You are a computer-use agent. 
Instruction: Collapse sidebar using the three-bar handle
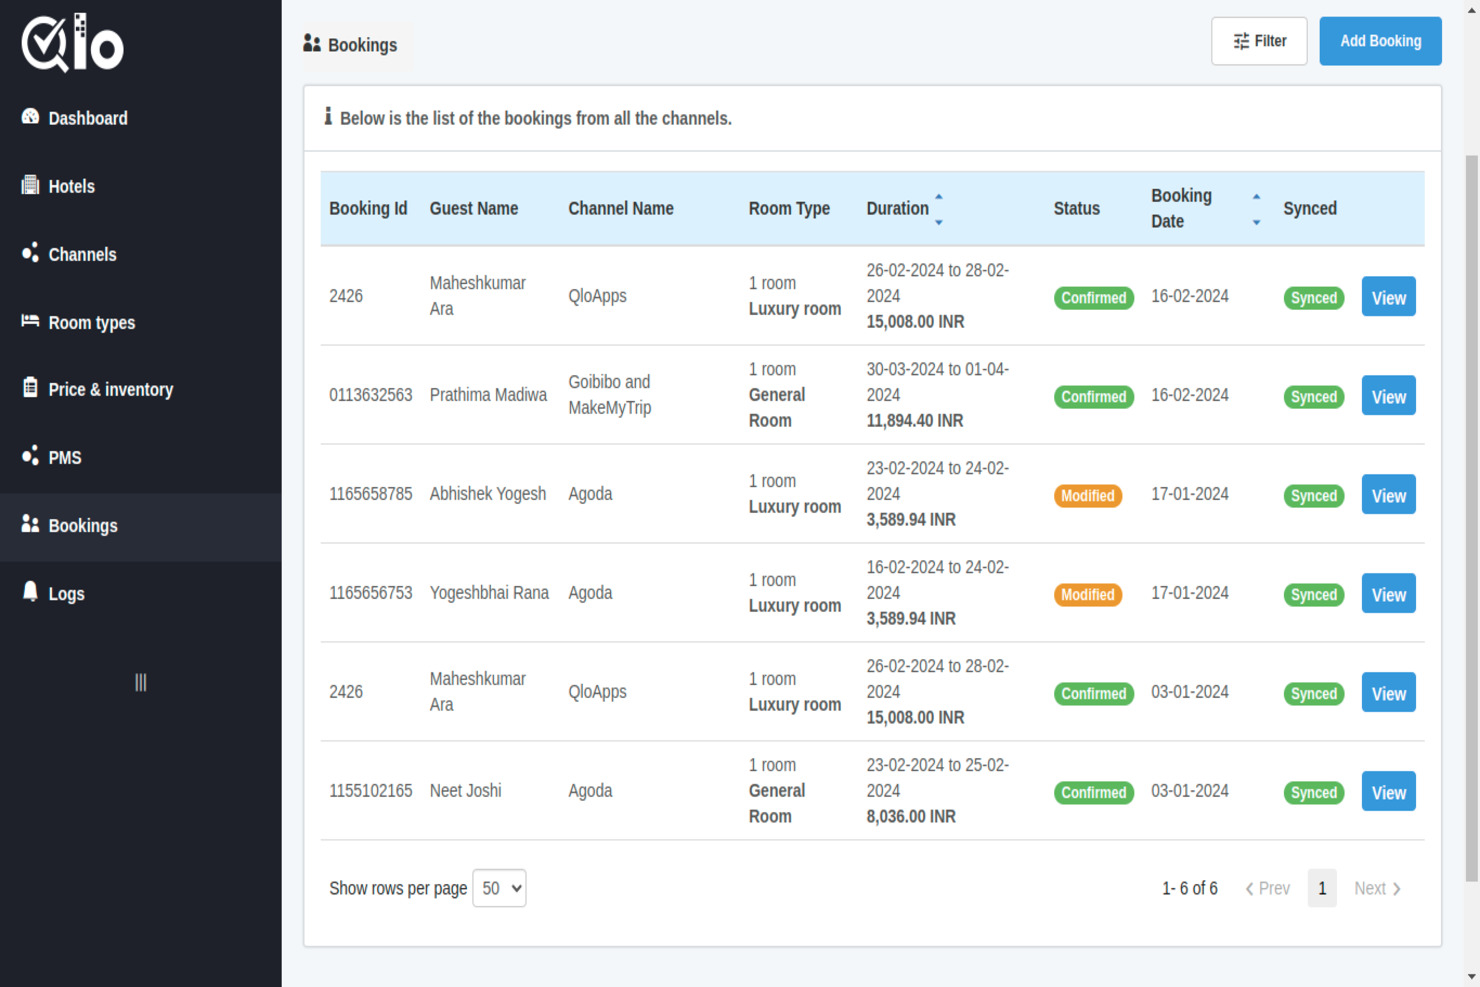pos(140,682)
